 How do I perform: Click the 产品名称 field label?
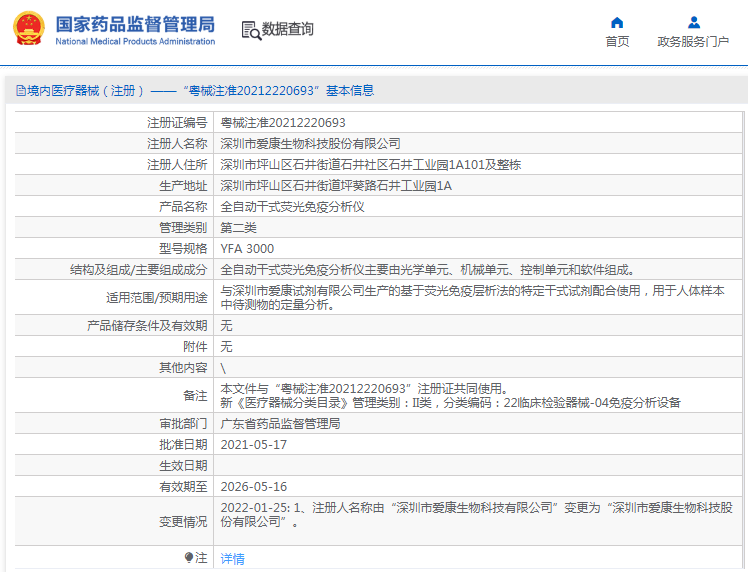tap(183, 207)
